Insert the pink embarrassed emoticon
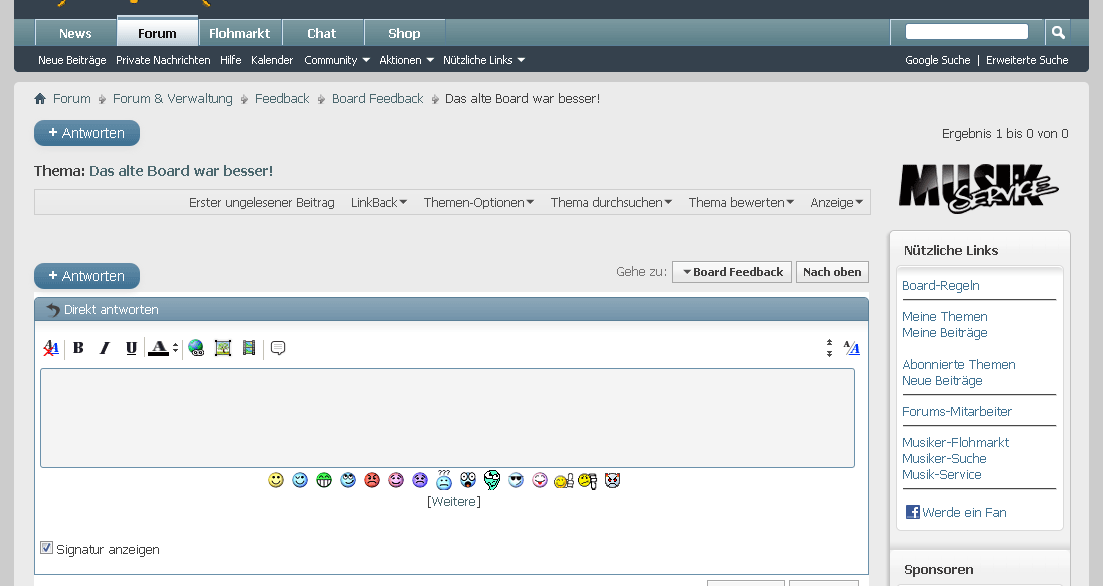This screenshot has height=586, width=1103. (x=396, y=480)
